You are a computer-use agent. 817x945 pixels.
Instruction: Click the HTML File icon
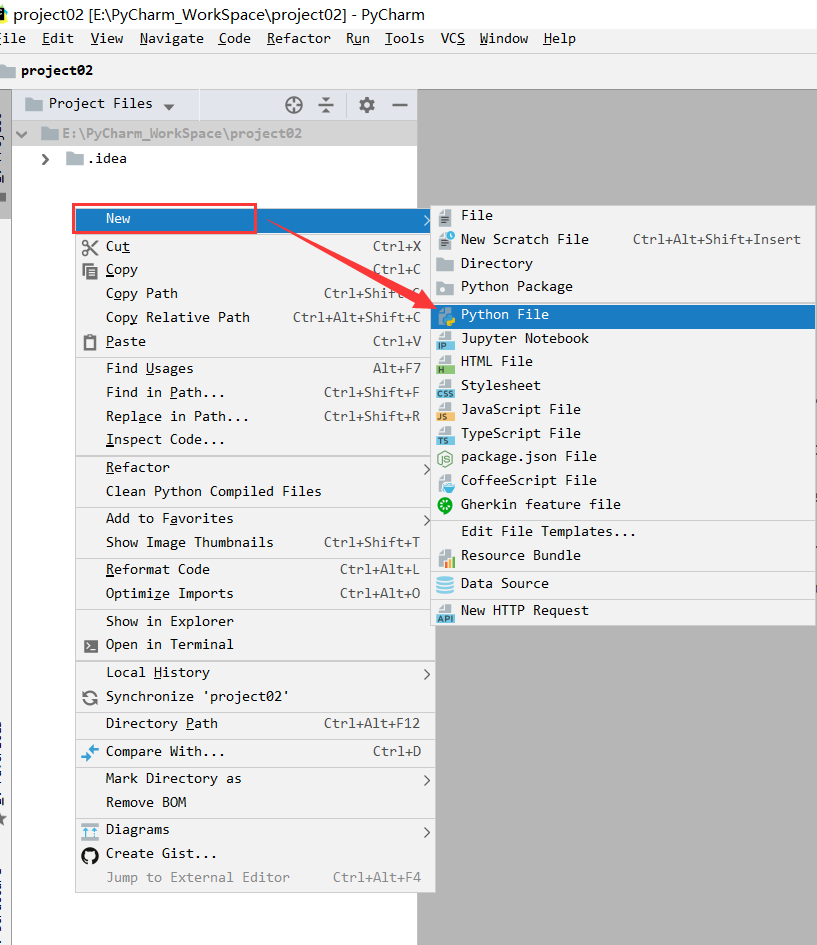pyautogui.click(x=445, y=363)
